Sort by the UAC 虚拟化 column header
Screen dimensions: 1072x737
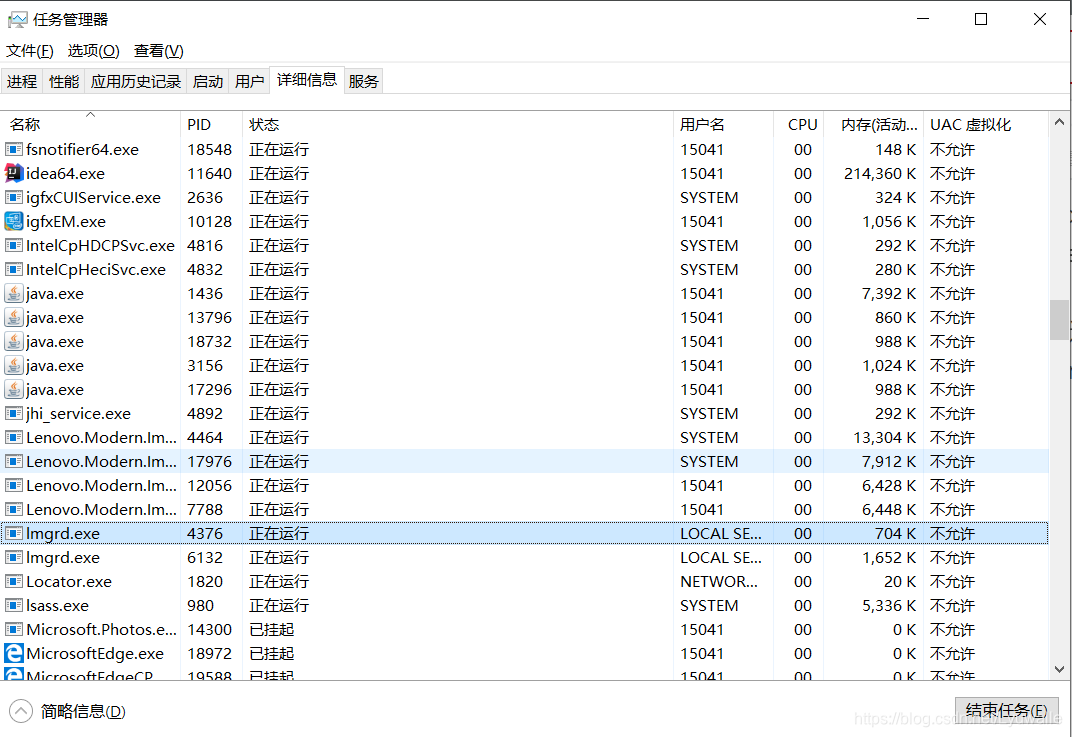pyautogui.click(x=986, y=124)
